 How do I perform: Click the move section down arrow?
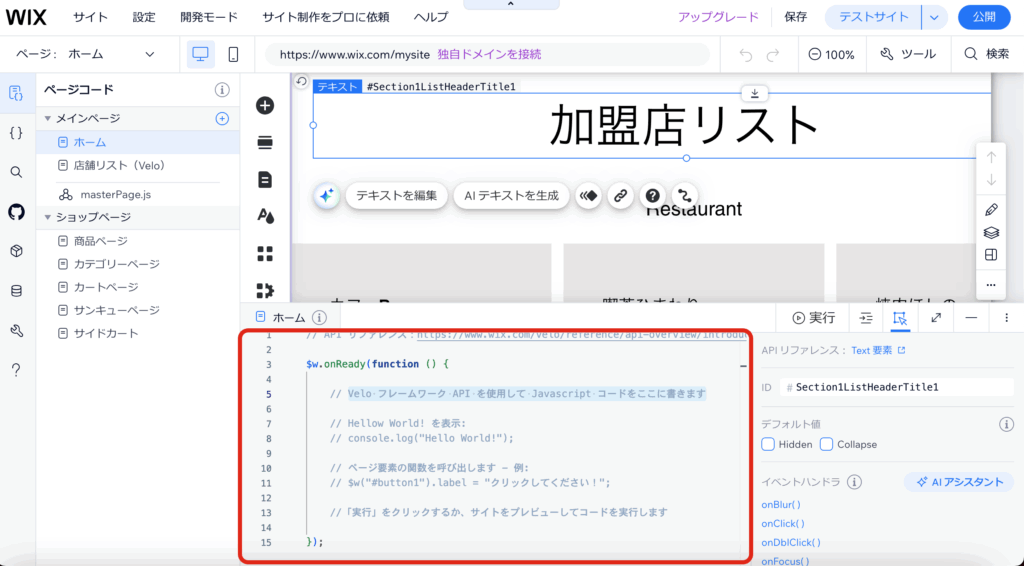click(991, 180)
